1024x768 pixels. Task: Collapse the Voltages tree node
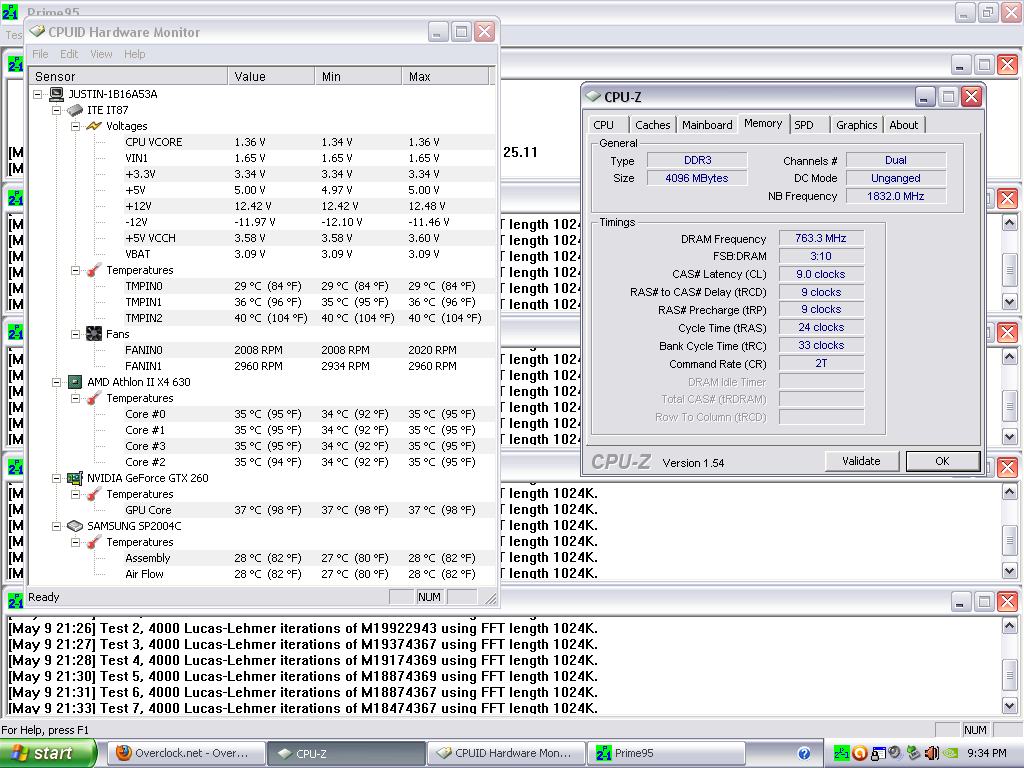75,126
